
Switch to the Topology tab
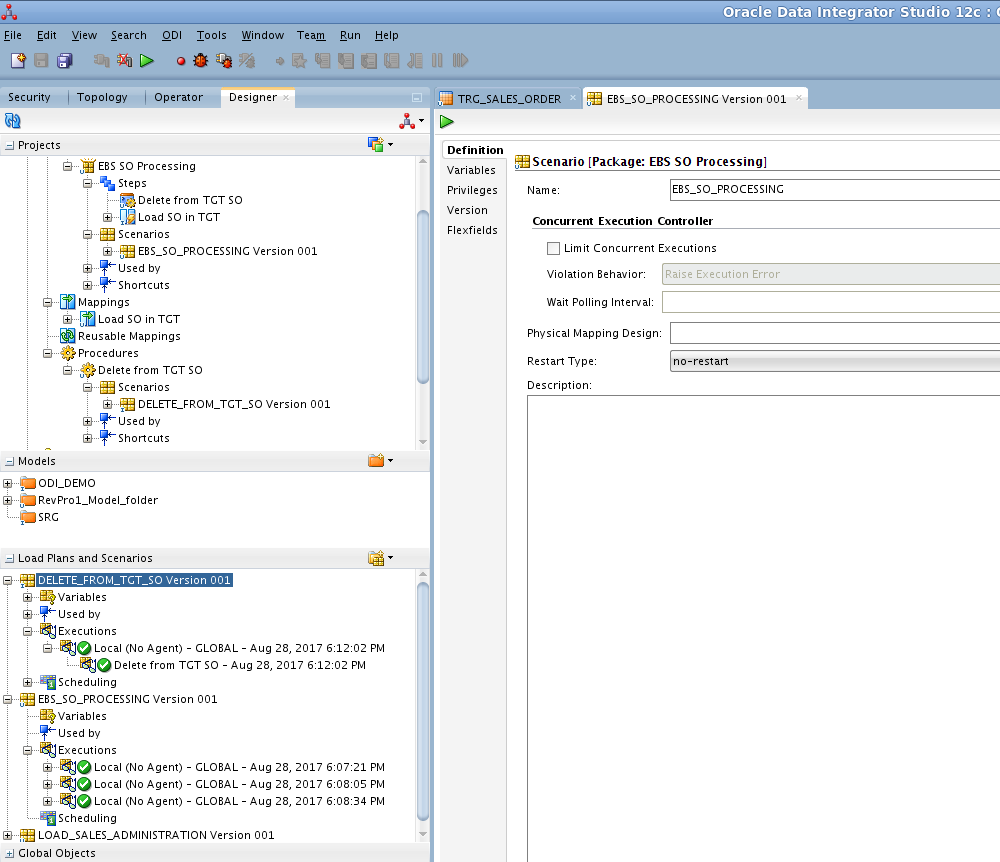click(102, 98)
